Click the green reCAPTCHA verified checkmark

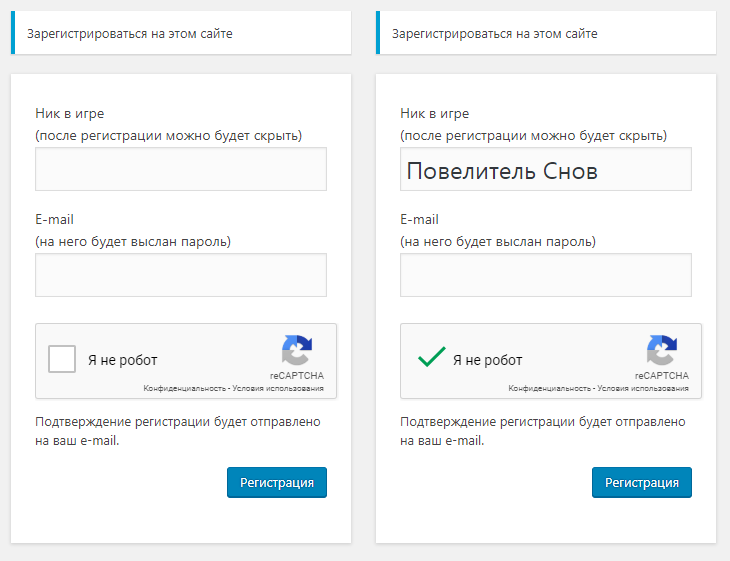click(x=432, y=357)
